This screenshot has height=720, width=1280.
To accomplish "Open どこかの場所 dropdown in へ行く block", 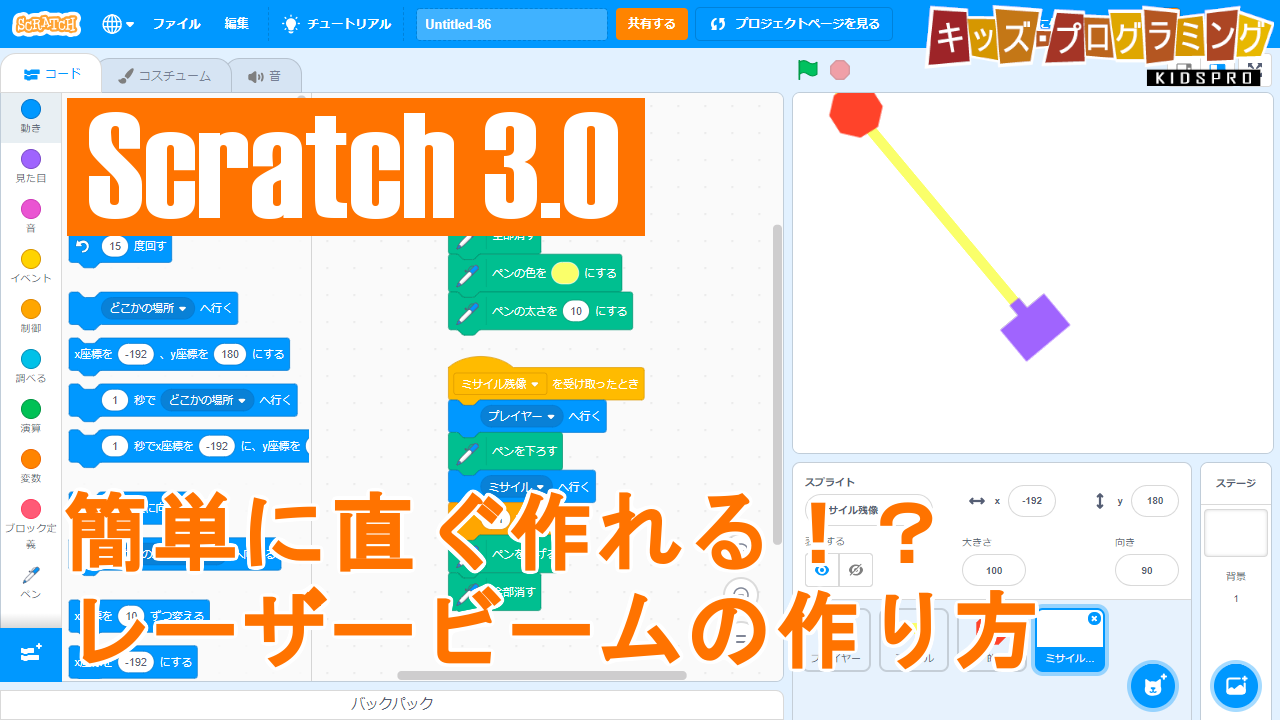I will [147, 309].
